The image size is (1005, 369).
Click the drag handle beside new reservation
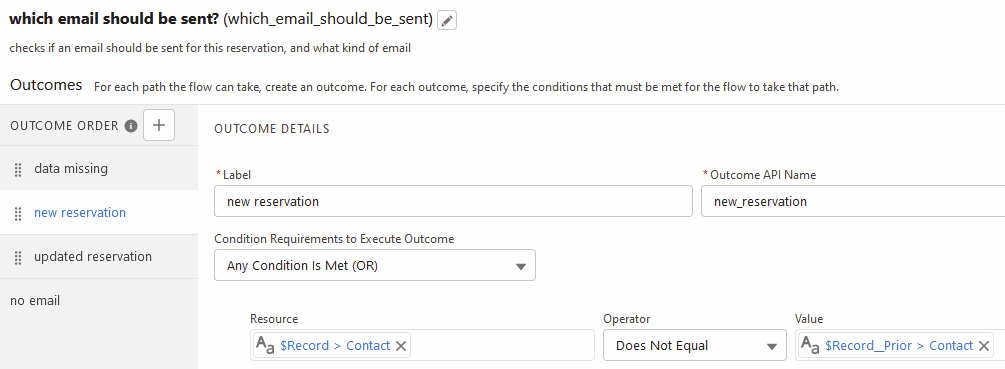[18, 213]
